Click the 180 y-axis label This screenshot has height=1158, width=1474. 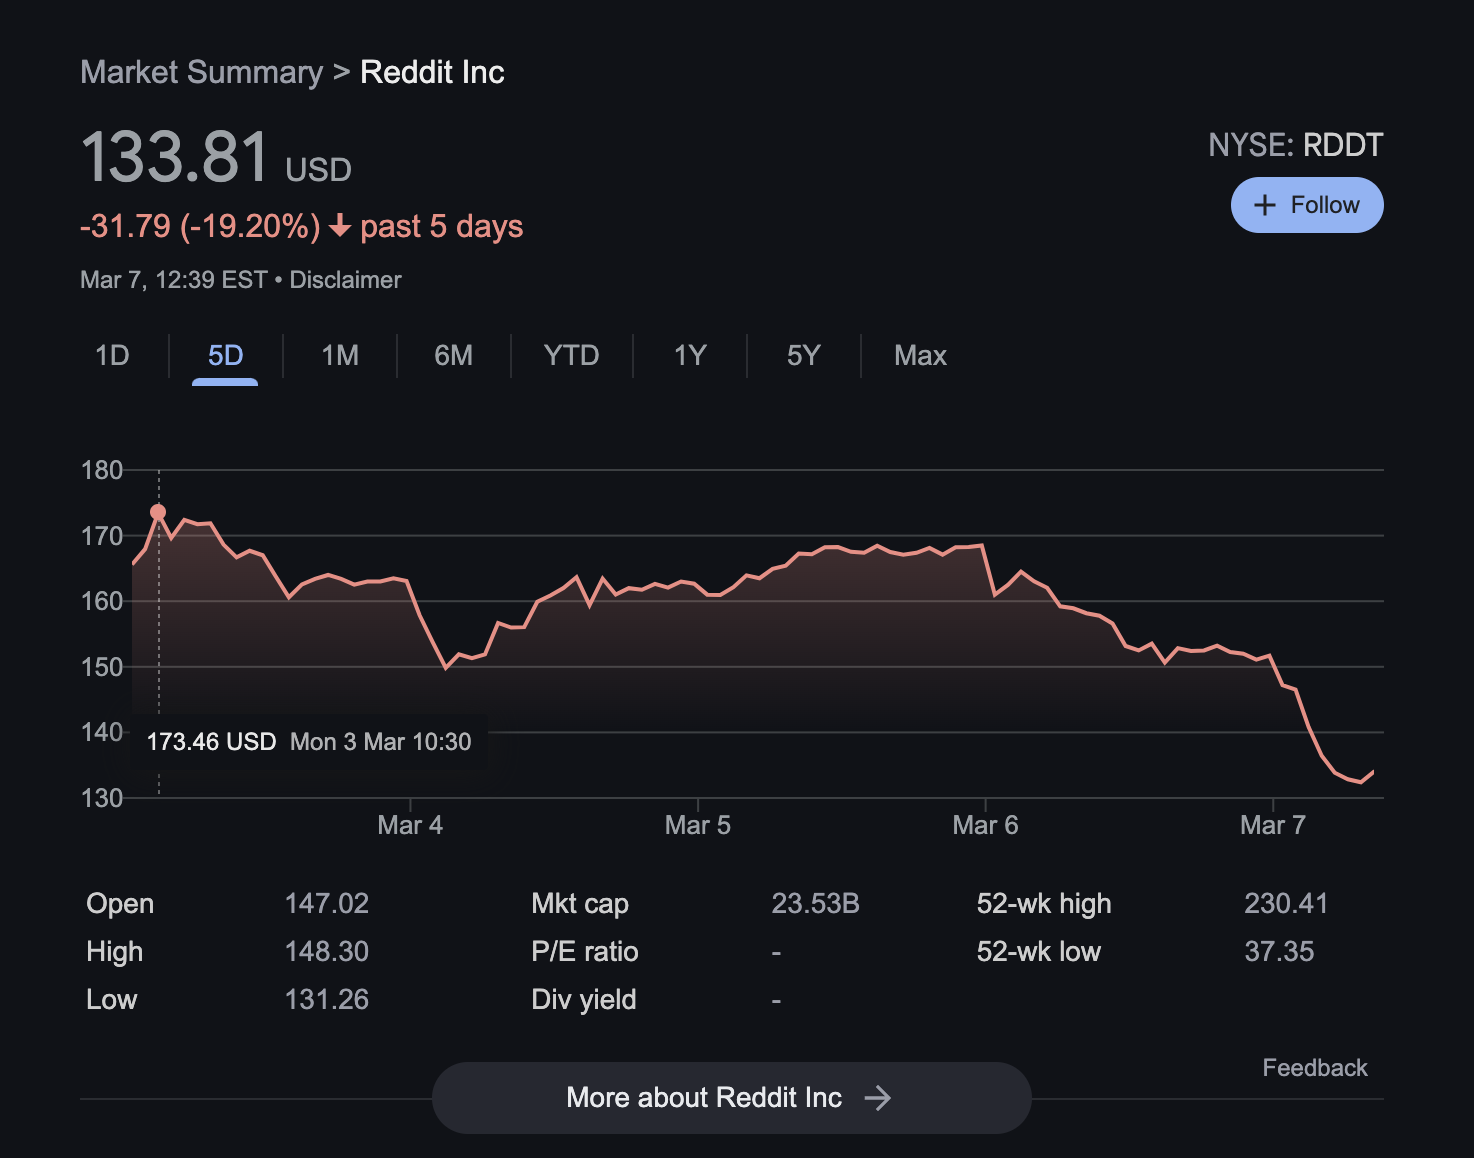point(102,470)
